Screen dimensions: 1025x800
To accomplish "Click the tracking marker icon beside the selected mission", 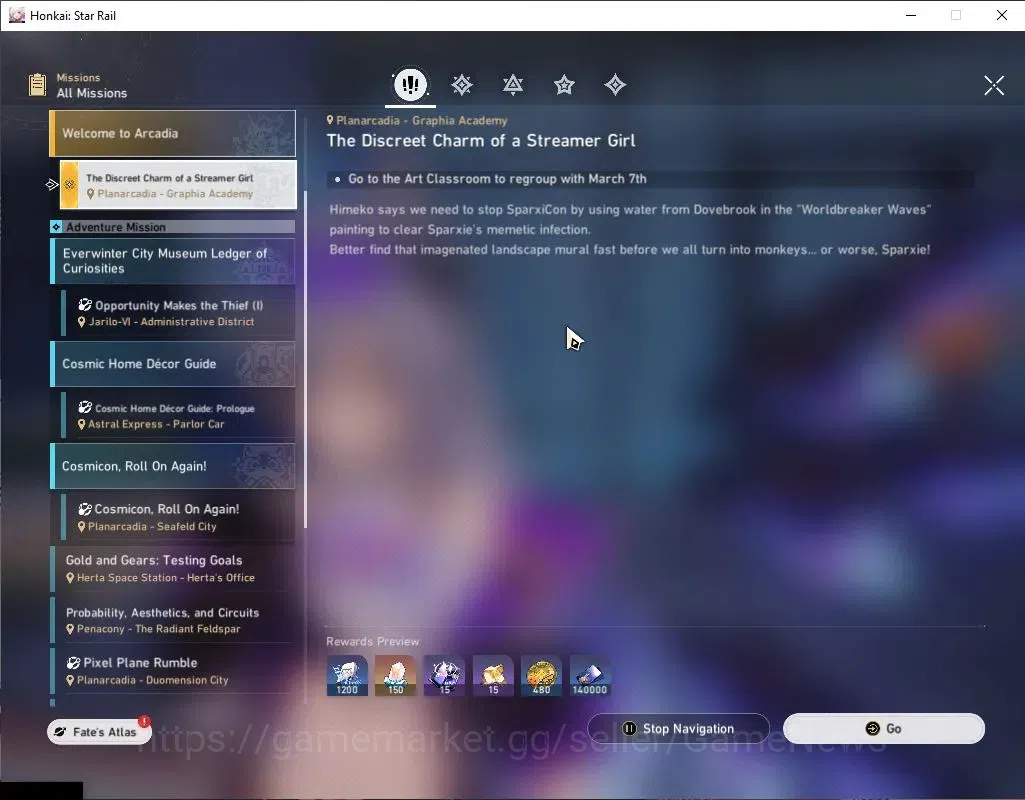I will (x=52, y=185).
